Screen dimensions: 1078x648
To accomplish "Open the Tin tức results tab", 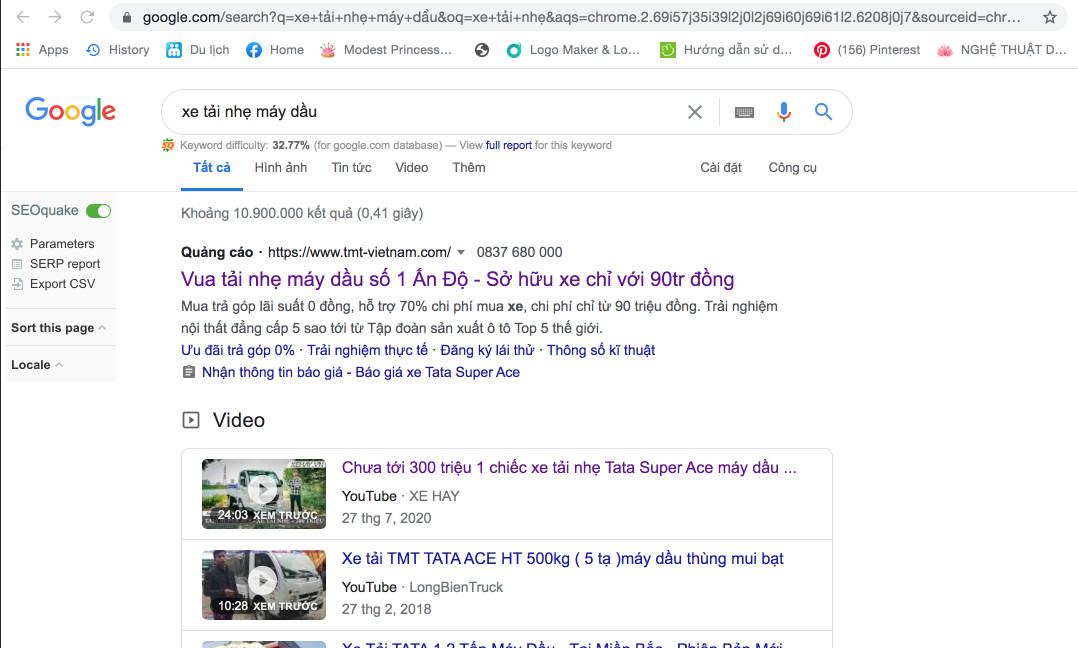I will (351, 167).
